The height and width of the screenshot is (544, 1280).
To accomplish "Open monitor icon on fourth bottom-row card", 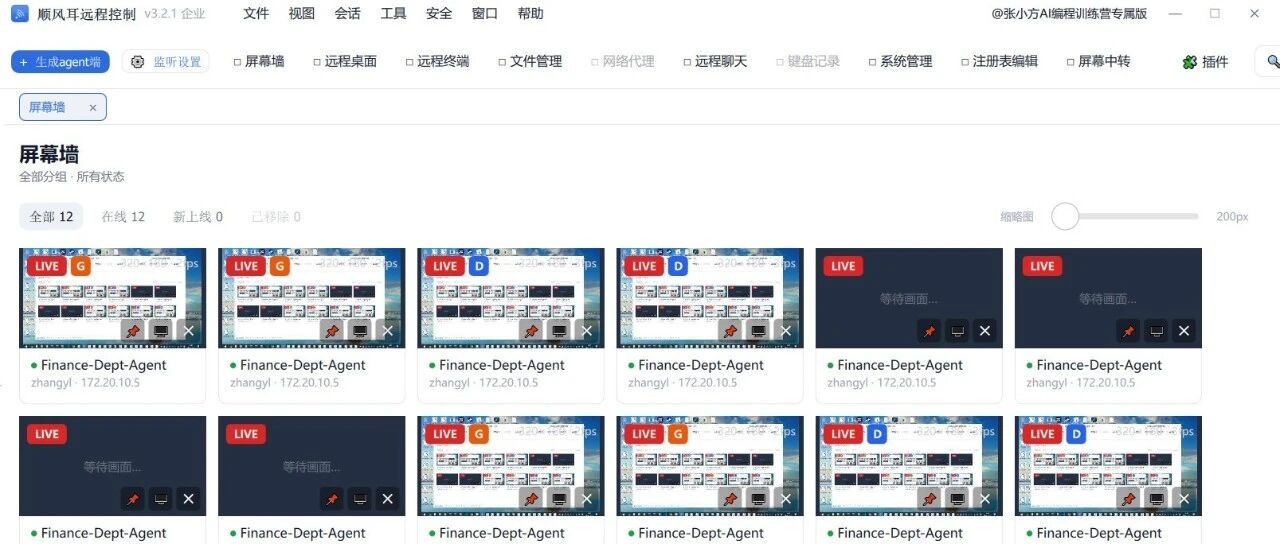I will click(x=757, y=499).
